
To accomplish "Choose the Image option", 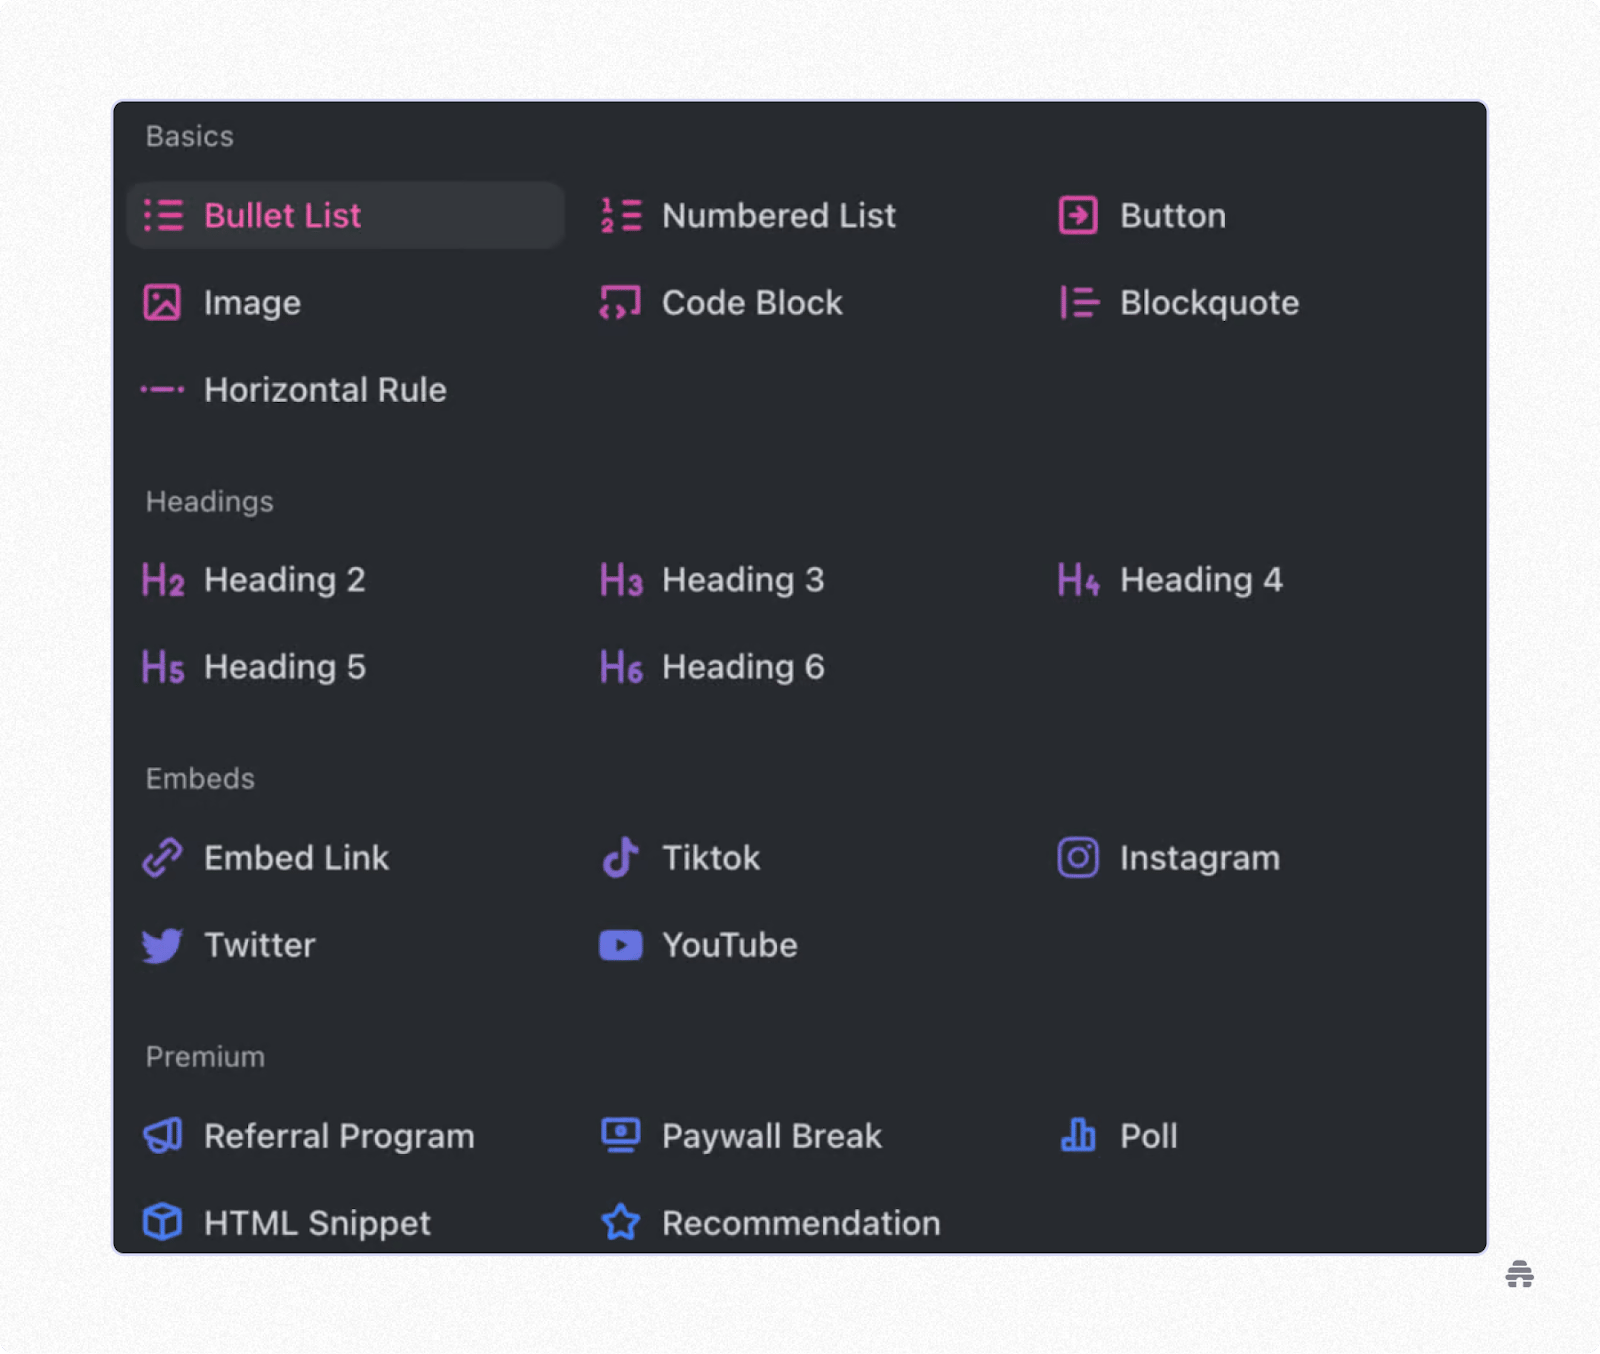I will point(252,303).
